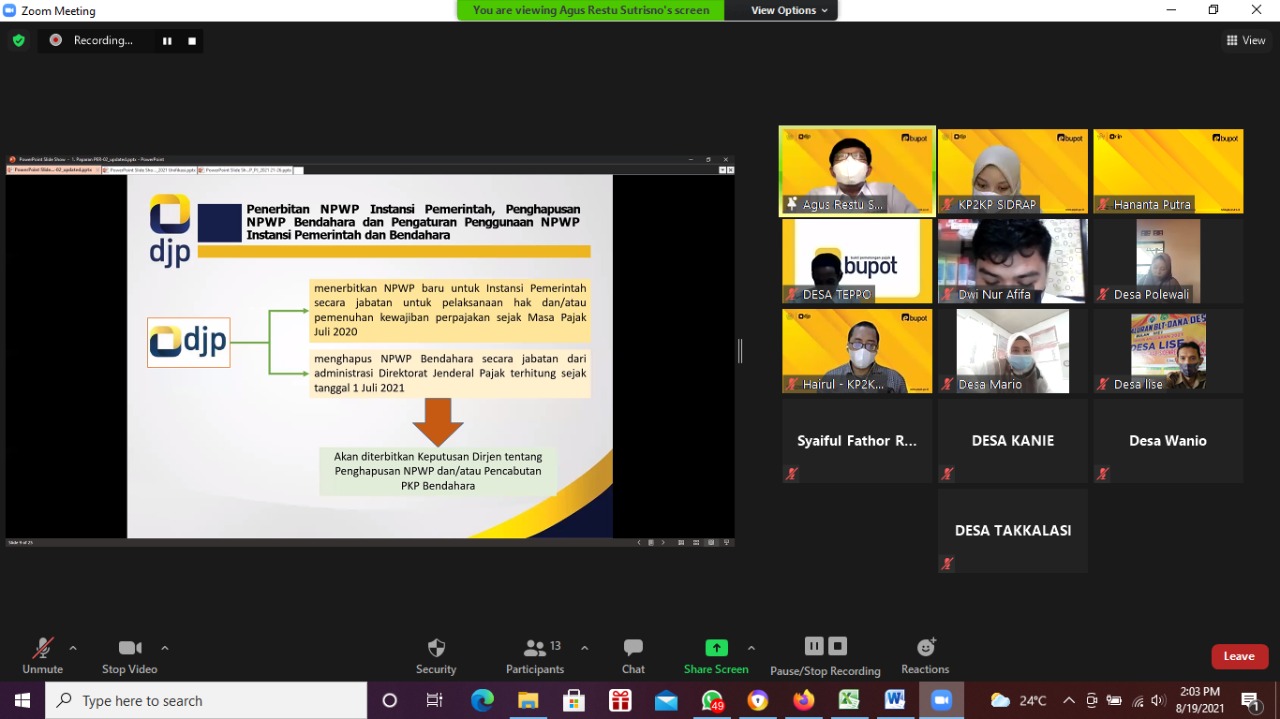Viewport: 1280px width, 719px height.
Task: Select Agus Restu video thumbnail
Action: (x=857, y=170)
